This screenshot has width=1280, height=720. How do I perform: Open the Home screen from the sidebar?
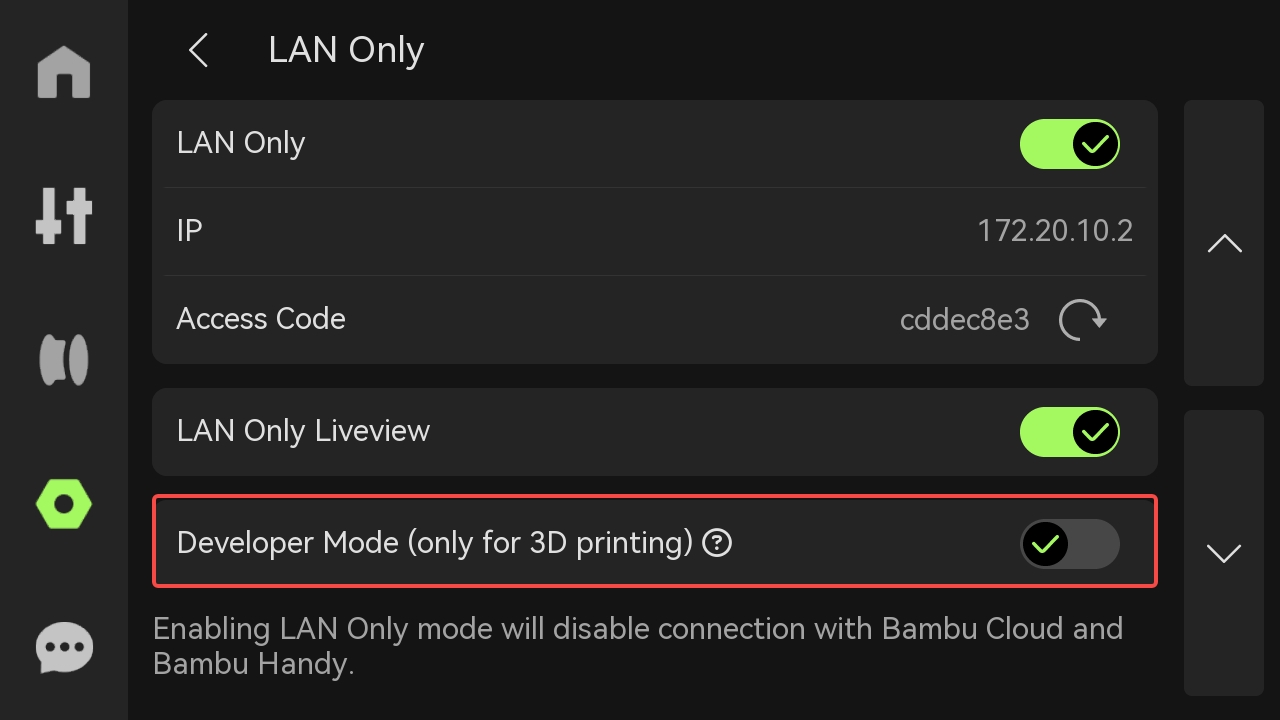(63, 72)
